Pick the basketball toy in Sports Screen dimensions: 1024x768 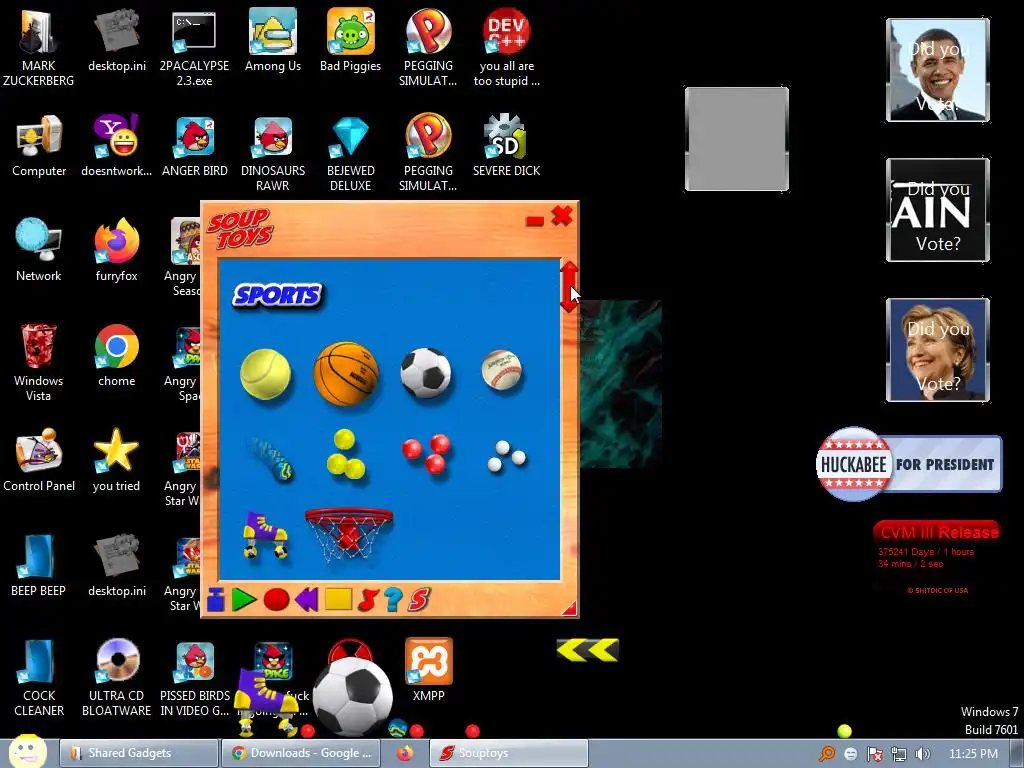coord(346,374)
